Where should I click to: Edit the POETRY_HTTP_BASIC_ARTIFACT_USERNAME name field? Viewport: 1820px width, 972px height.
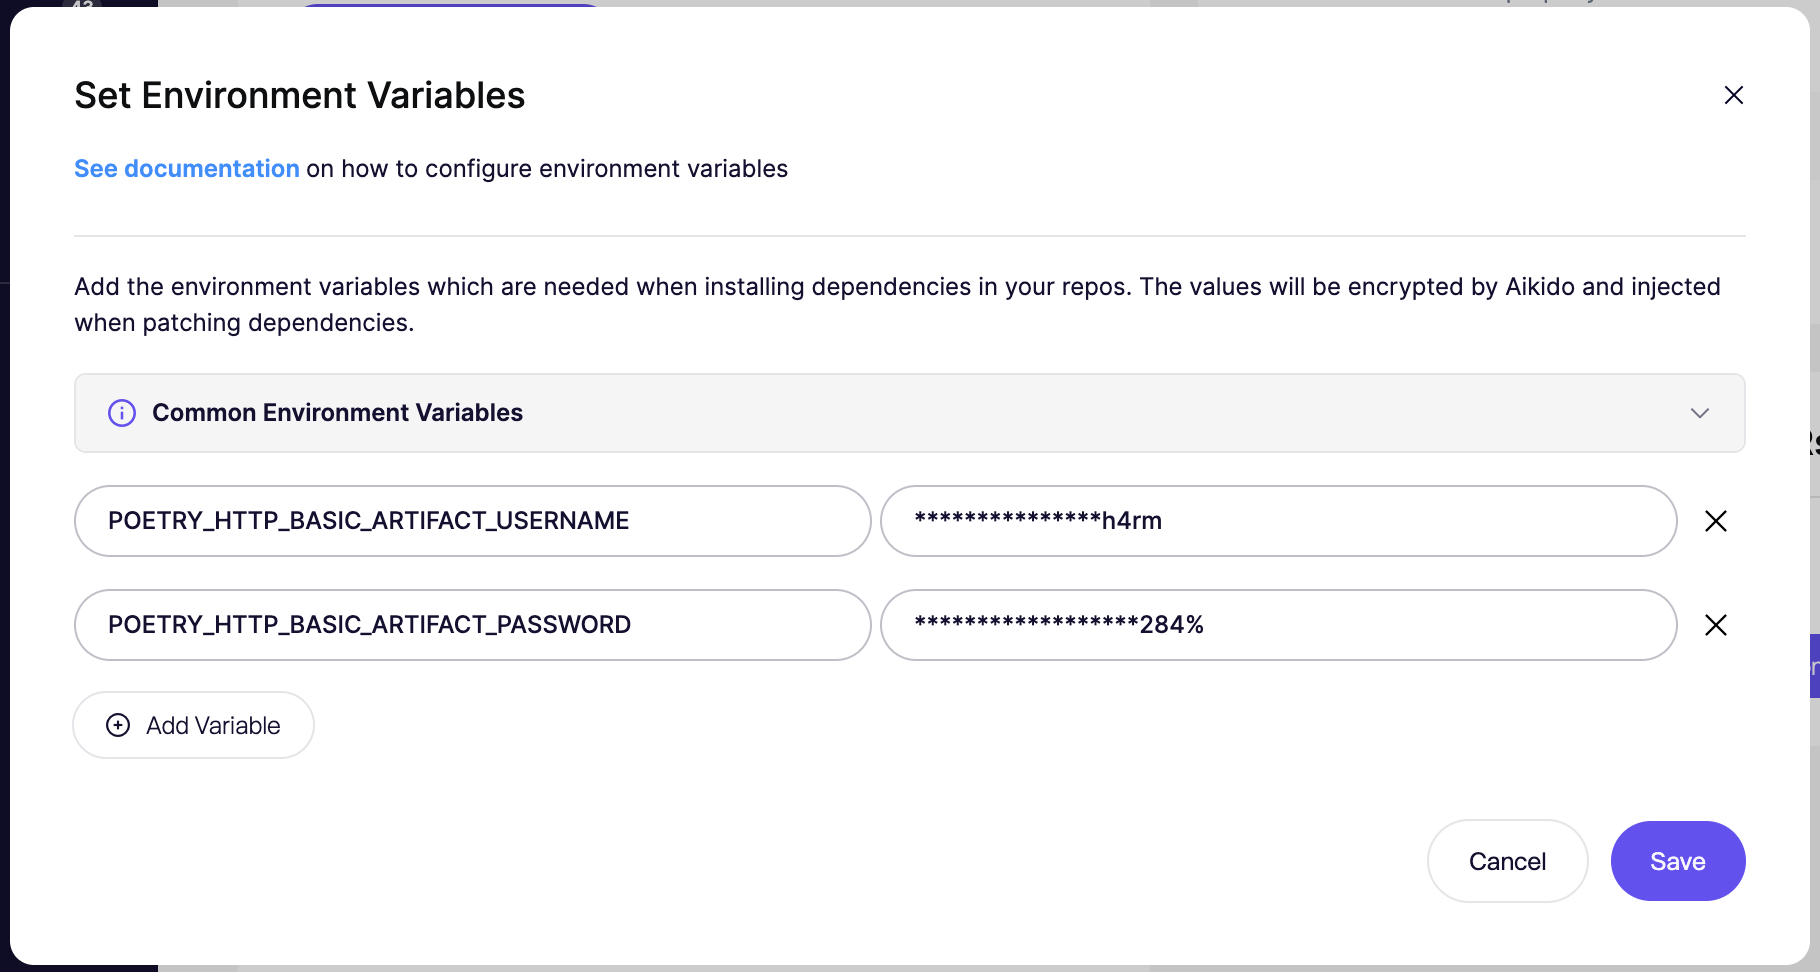472,521
